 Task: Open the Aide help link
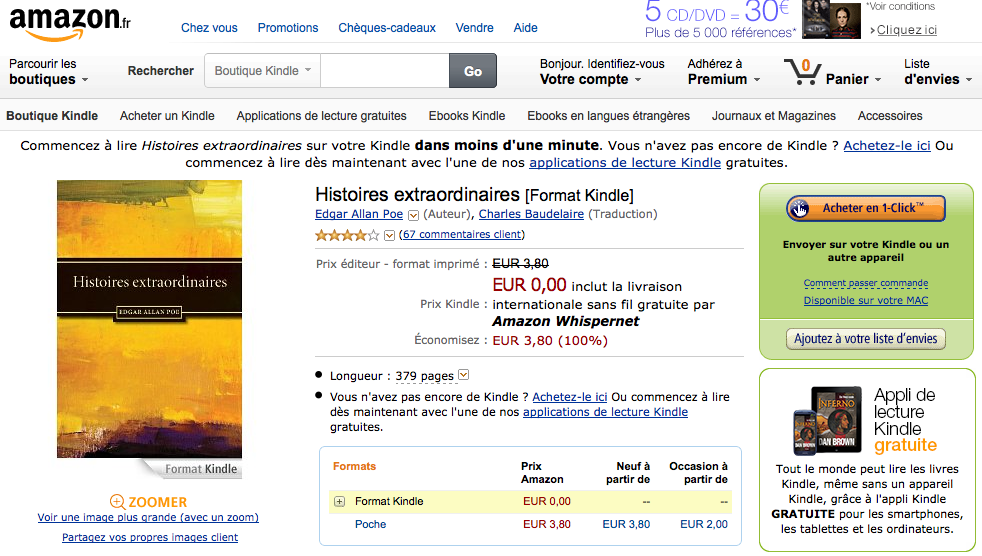click(525, 28)
